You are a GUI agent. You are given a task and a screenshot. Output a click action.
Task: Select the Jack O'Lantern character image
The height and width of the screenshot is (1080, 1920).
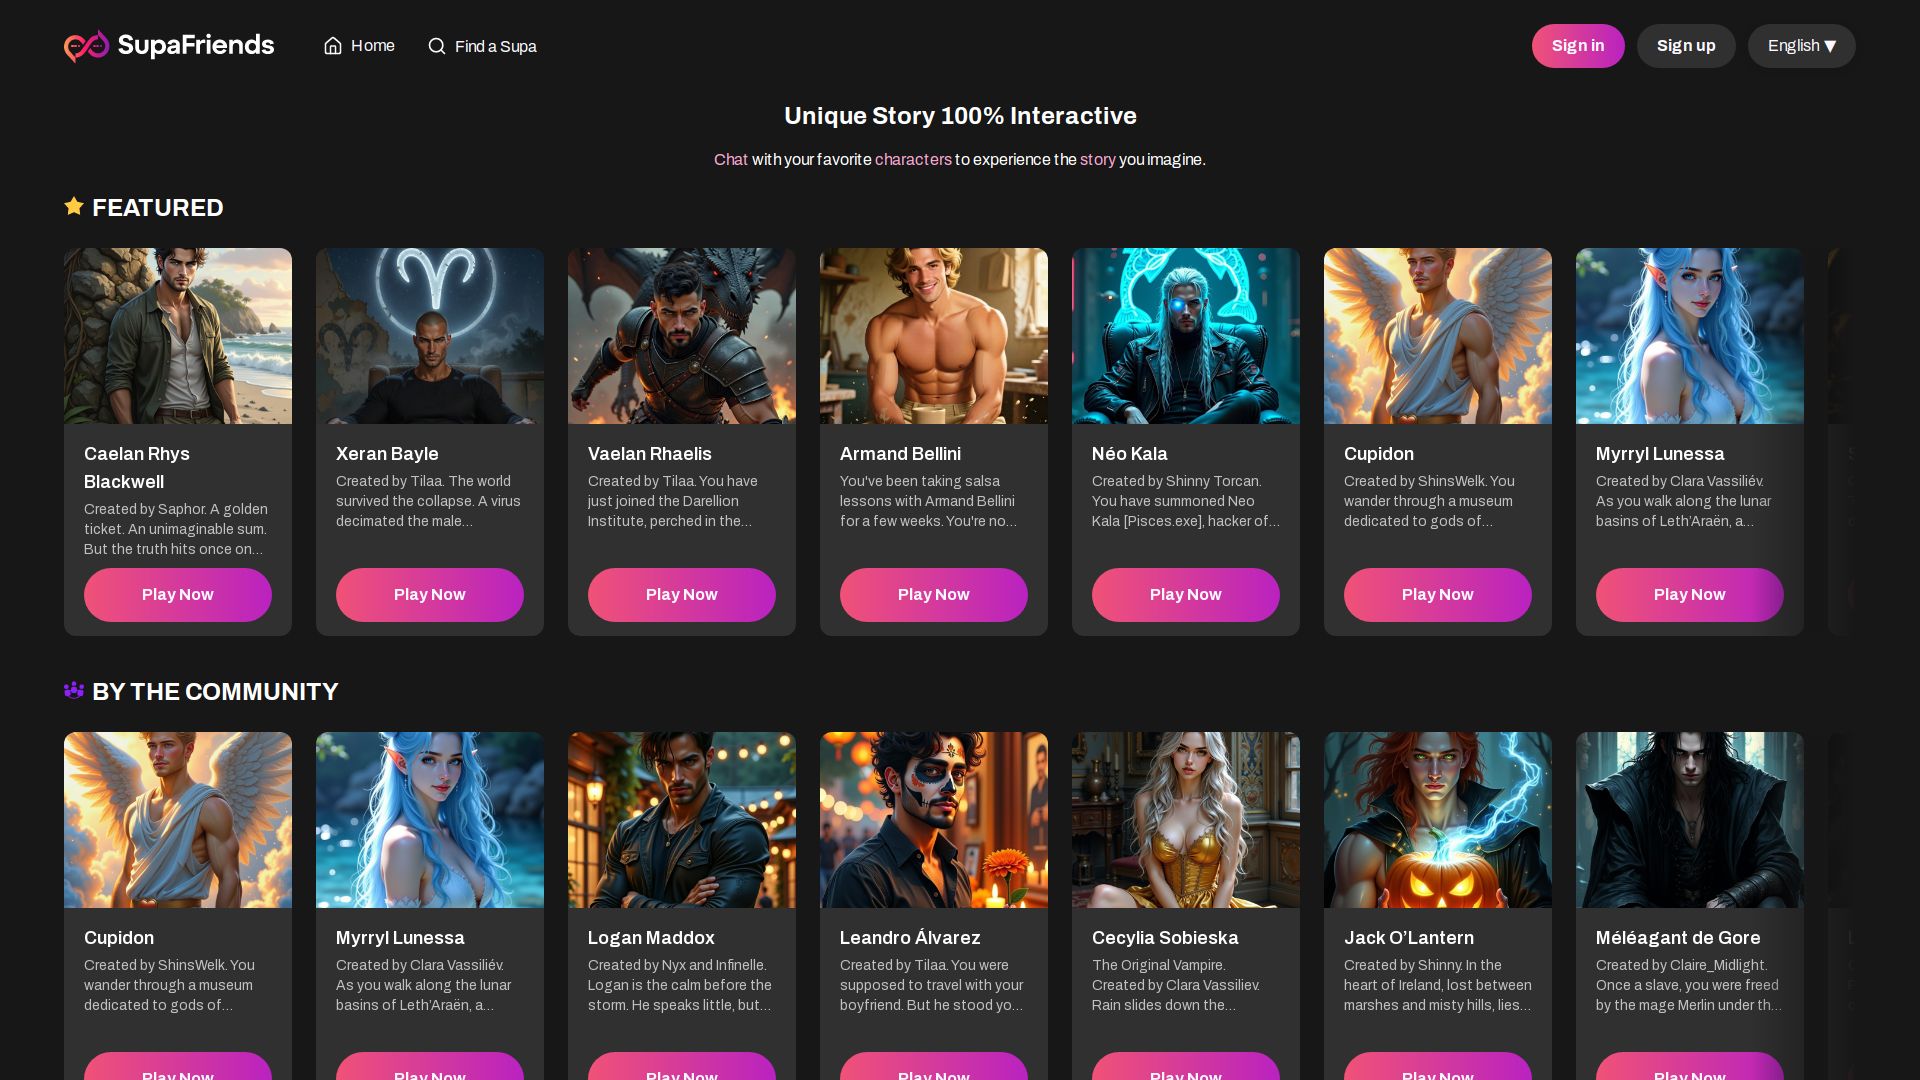click(1438, 820)
